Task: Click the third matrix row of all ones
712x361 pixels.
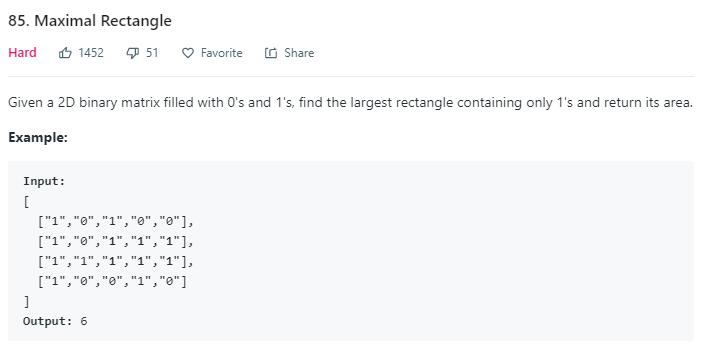Action: [x=116, y=261]
